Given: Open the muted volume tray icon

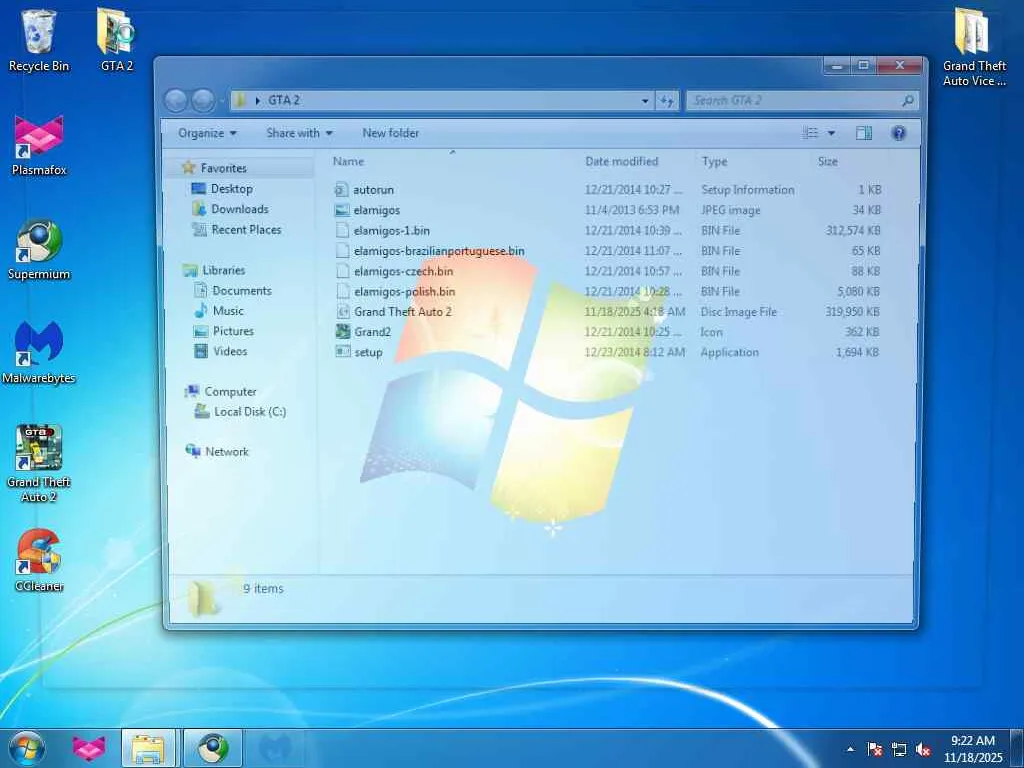Looking at the screenshot, I should point(923,749).
